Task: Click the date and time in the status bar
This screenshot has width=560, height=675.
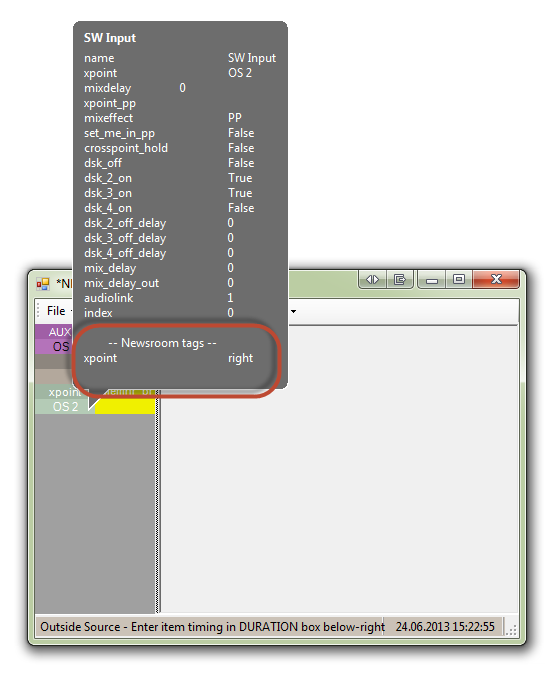Action: (445, 626)
